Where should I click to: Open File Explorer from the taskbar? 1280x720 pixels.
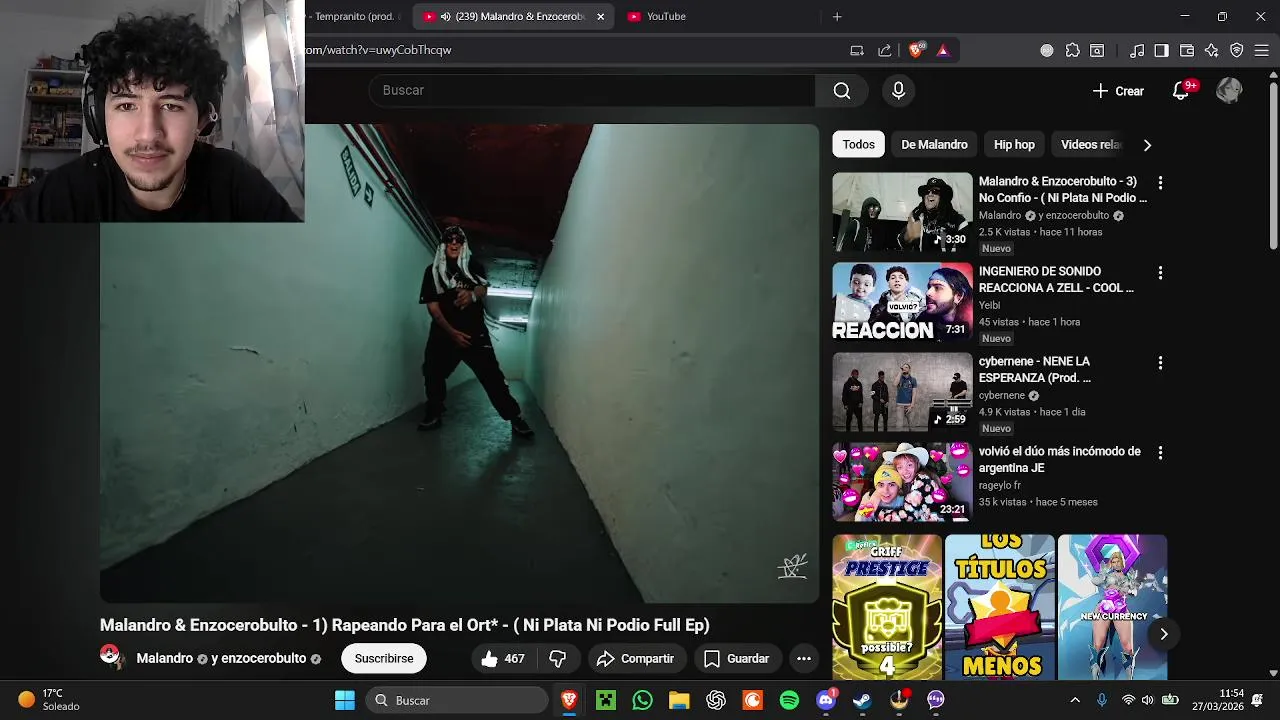click(x=679, y=700)
